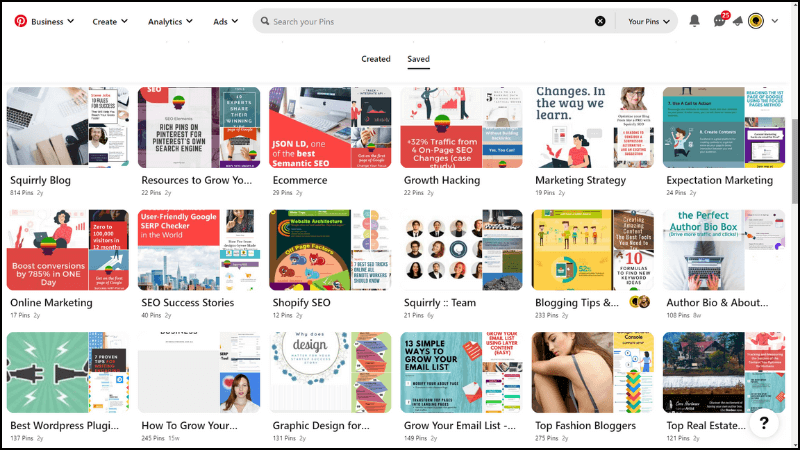Open the Graphic Design for... board cover
The width and height of the screenshot is (800, 450).
pos(330,372)
